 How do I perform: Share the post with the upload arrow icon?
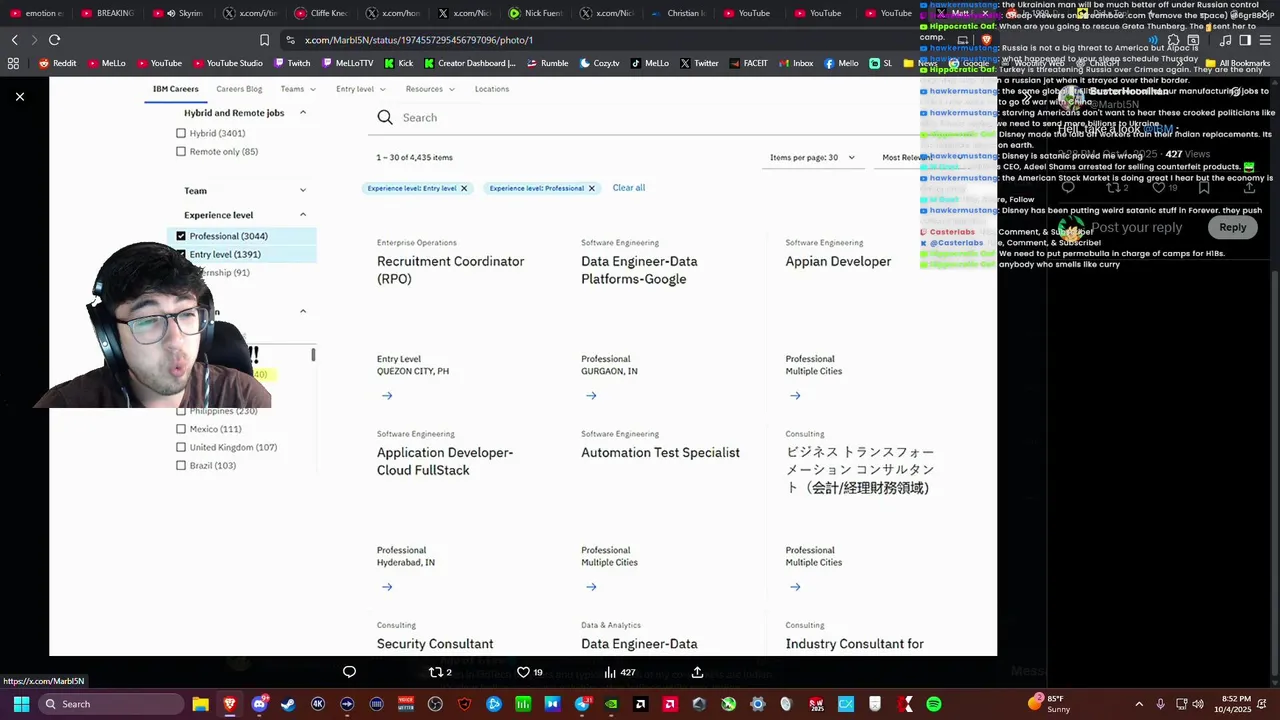click(697, 672)
